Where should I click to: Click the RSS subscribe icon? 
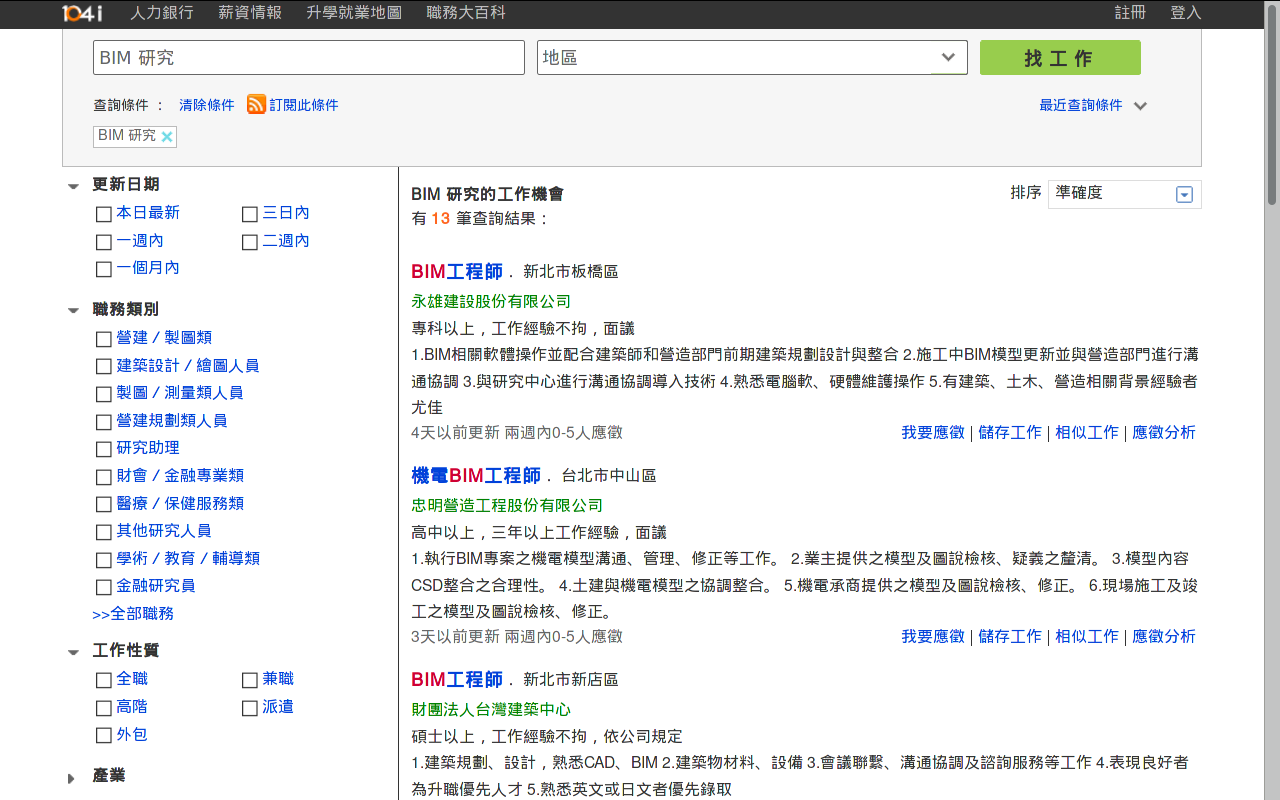[256, 104]
